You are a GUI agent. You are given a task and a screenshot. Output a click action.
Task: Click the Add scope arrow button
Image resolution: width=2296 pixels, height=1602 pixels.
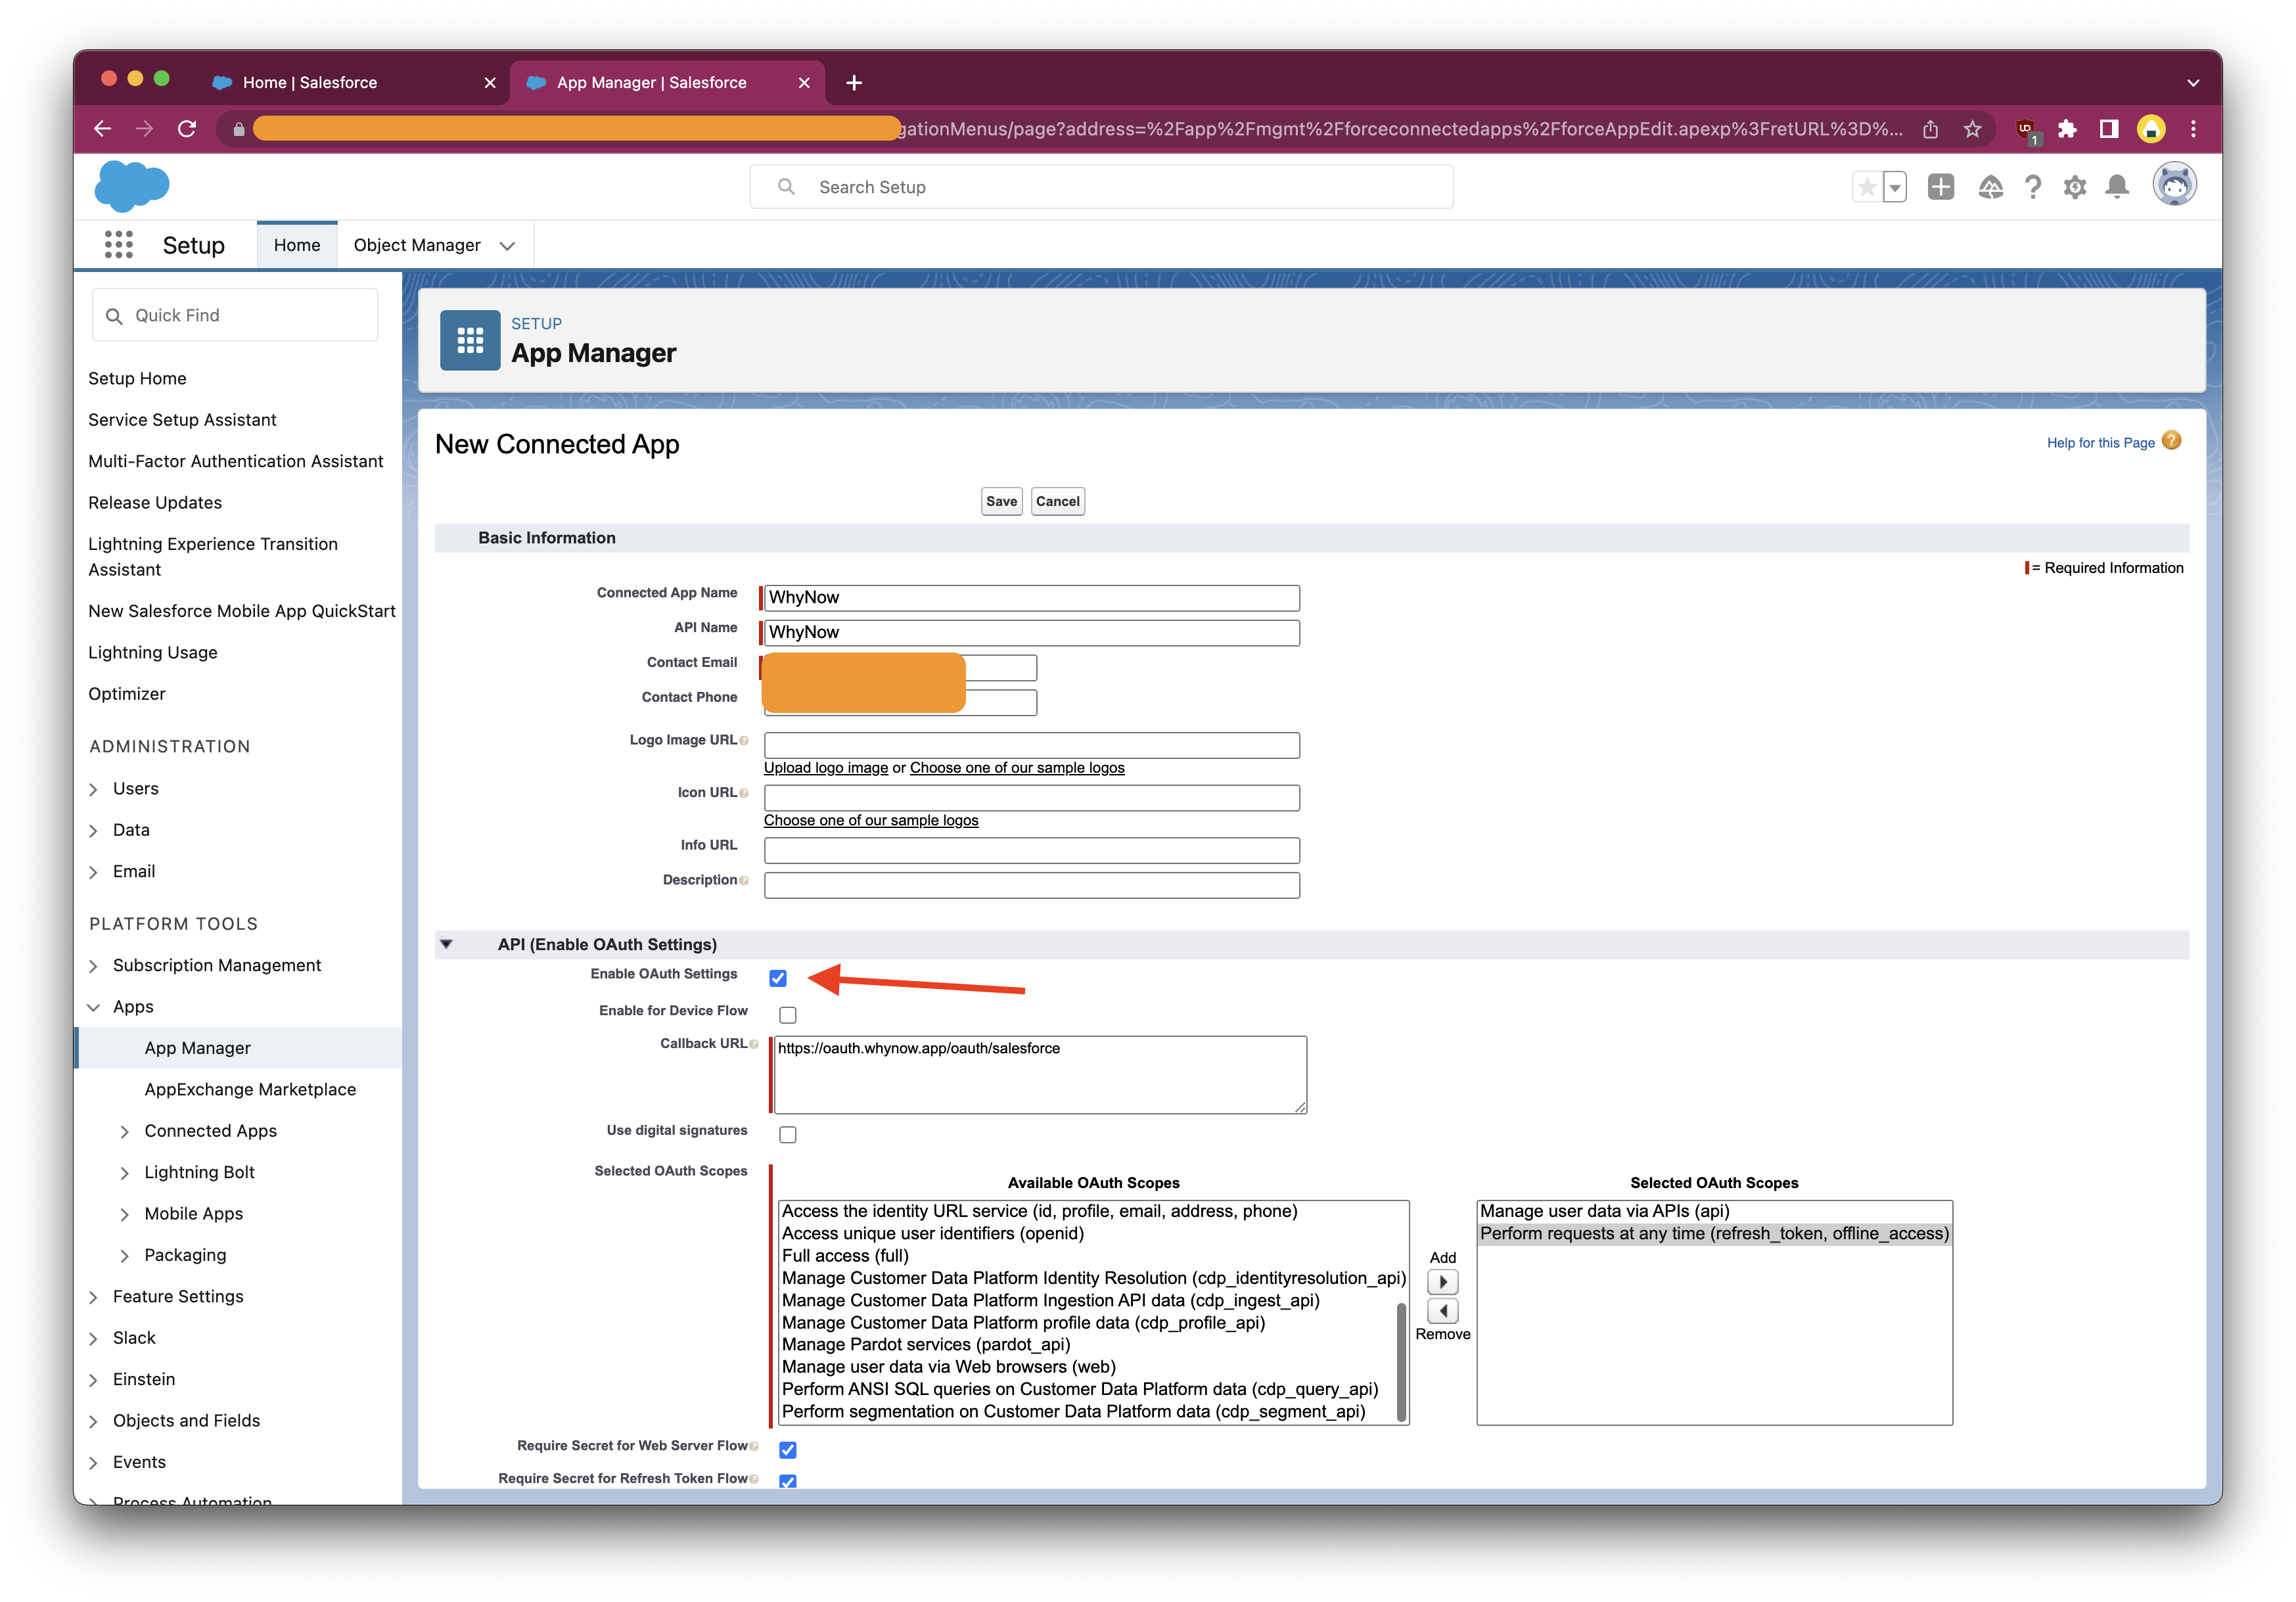[x=1442, y=1282]
